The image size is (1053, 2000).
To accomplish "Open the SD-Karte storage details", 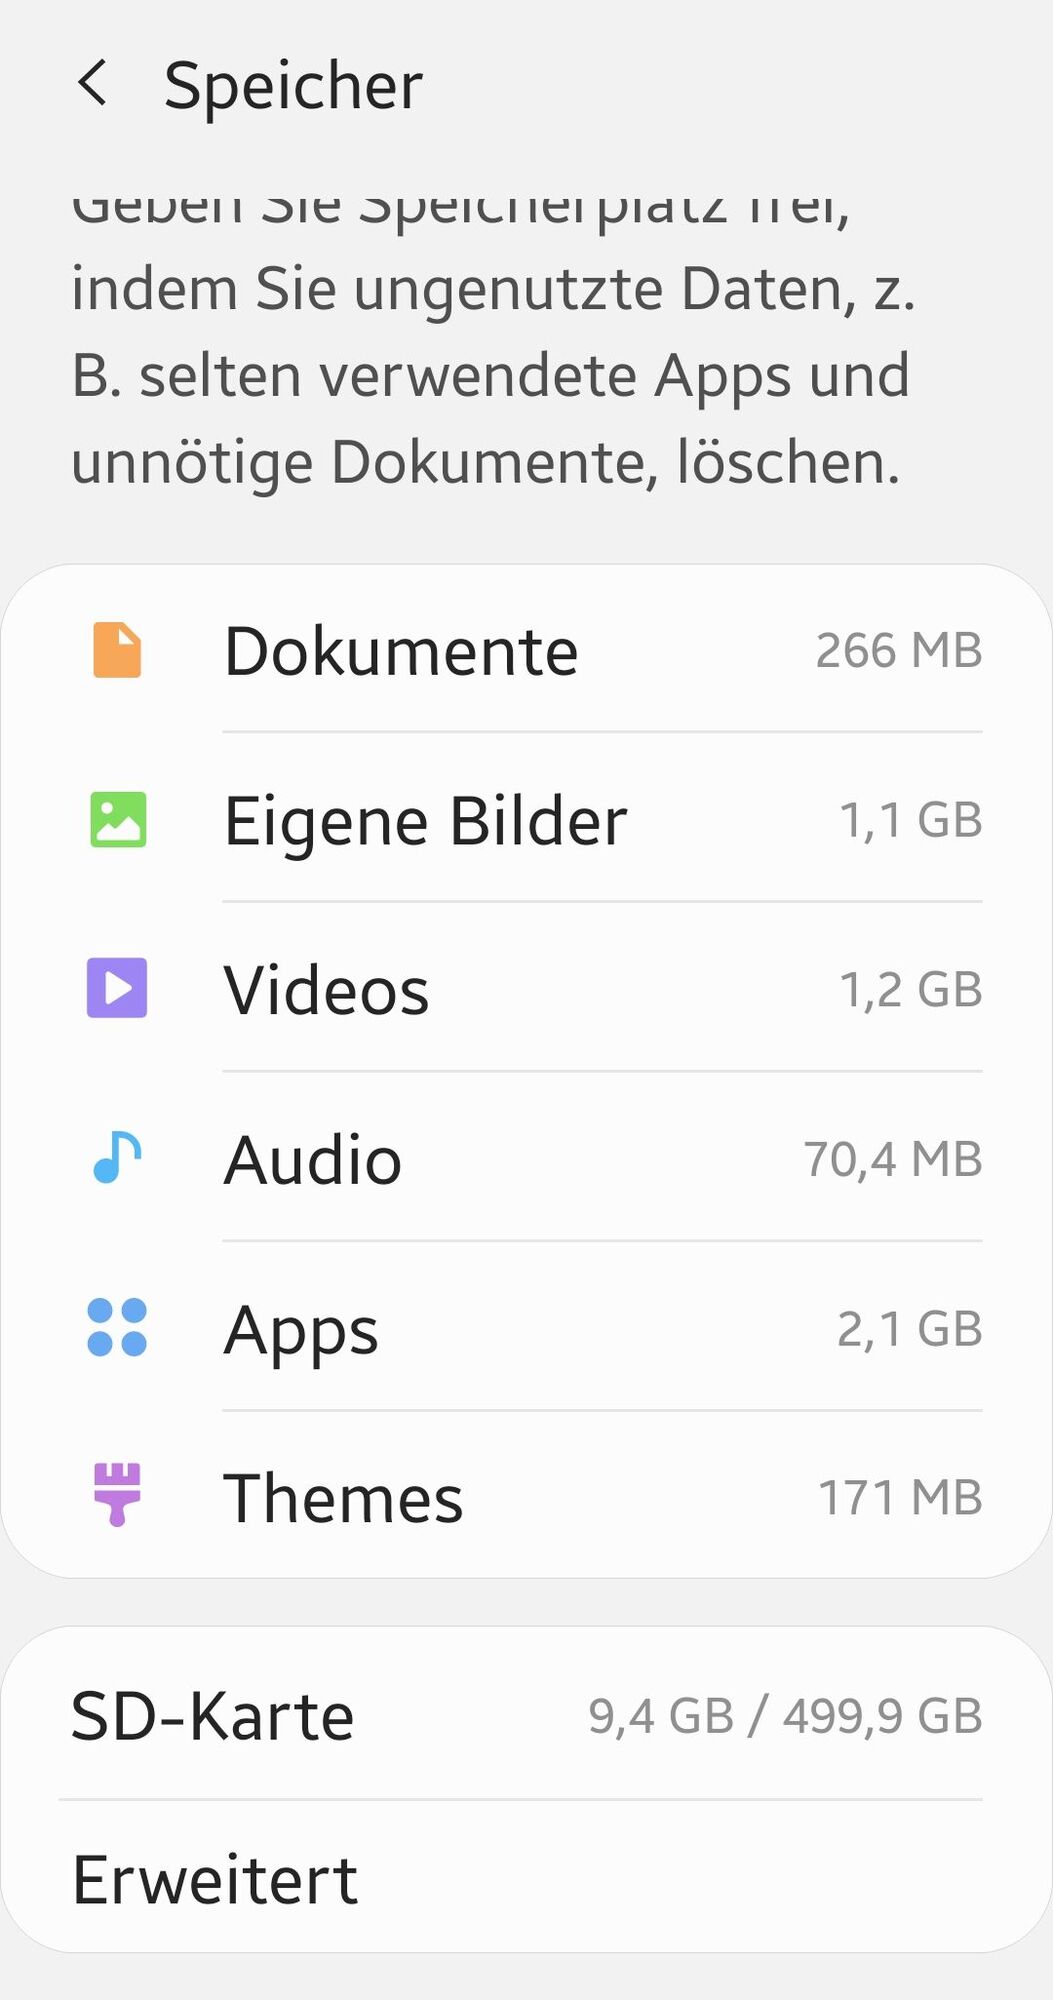I will tap(526, 1715).
